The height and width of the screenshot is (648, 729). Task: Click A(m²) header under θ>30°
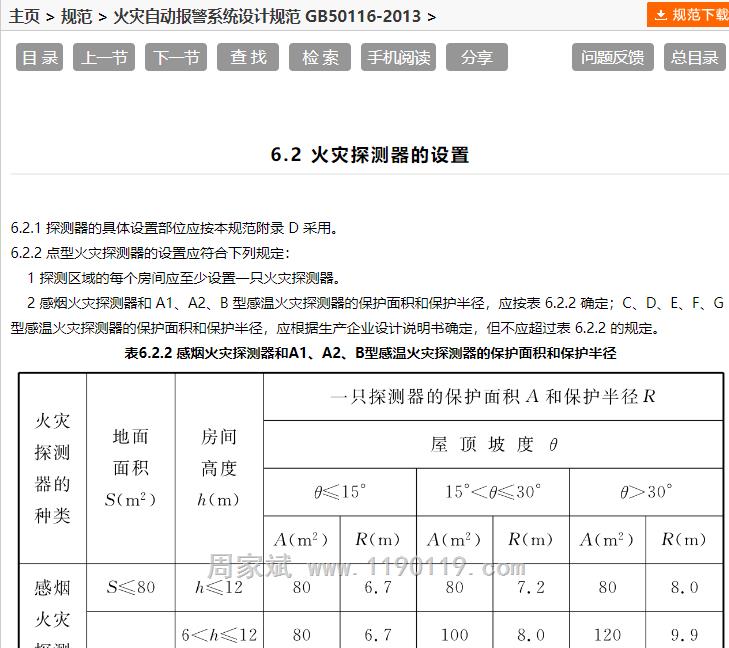607,540
